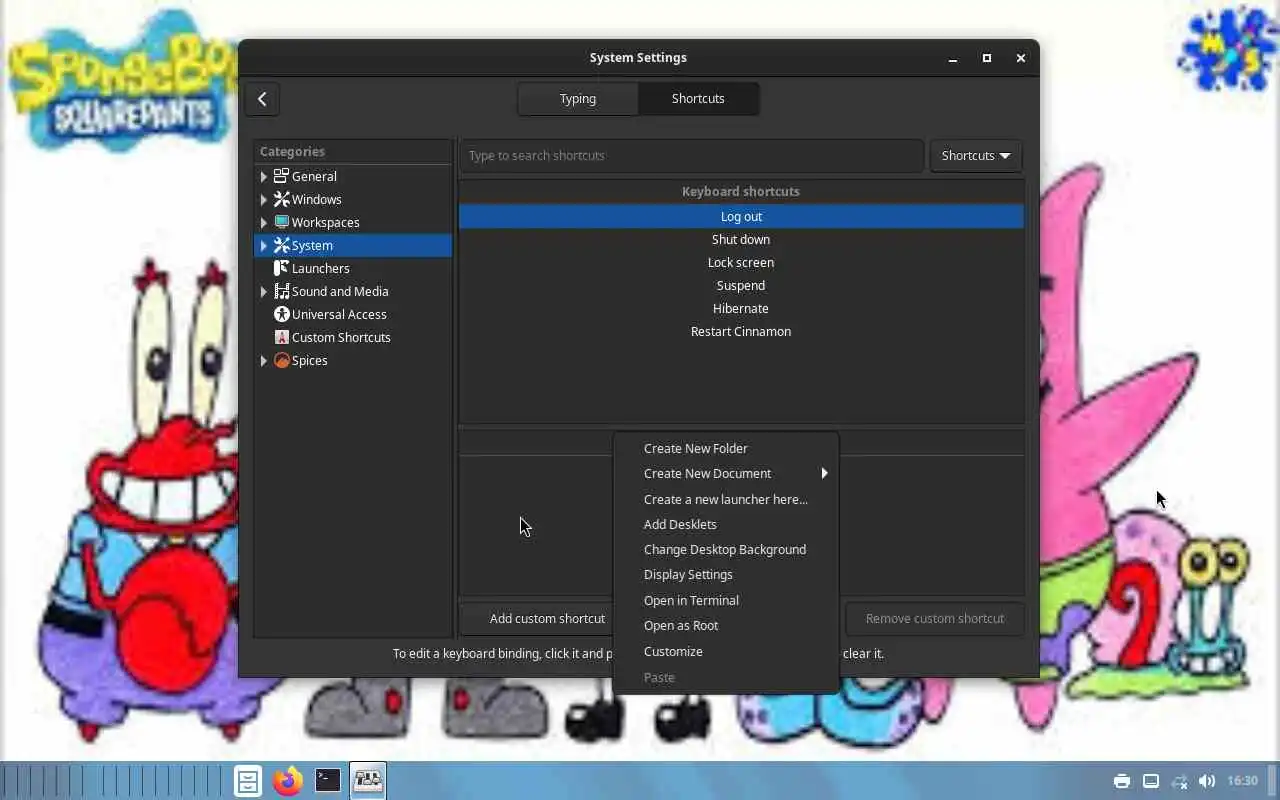Go back using the arrow button
The width and height of the screenshot is (1280, 800).
262,98
